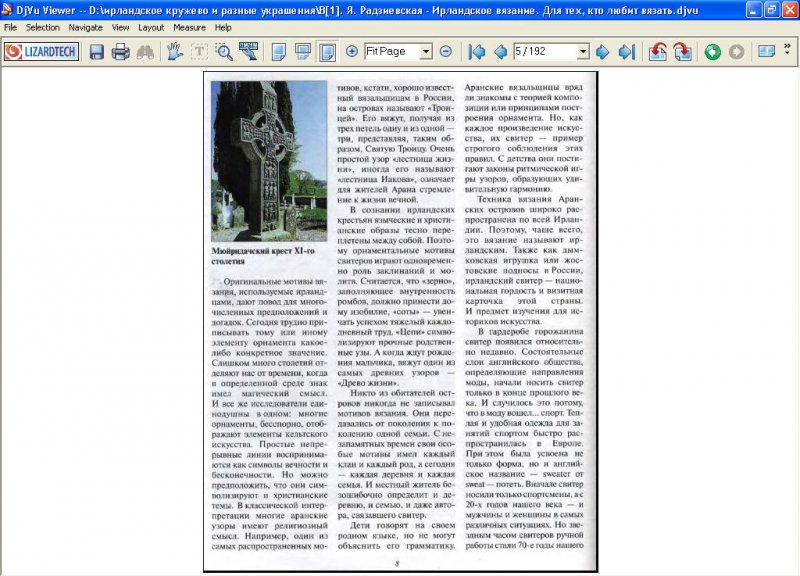This screenshot has width=800, height=576.
Task: Zoom out with the minus button
Action: tap(445, 51)
